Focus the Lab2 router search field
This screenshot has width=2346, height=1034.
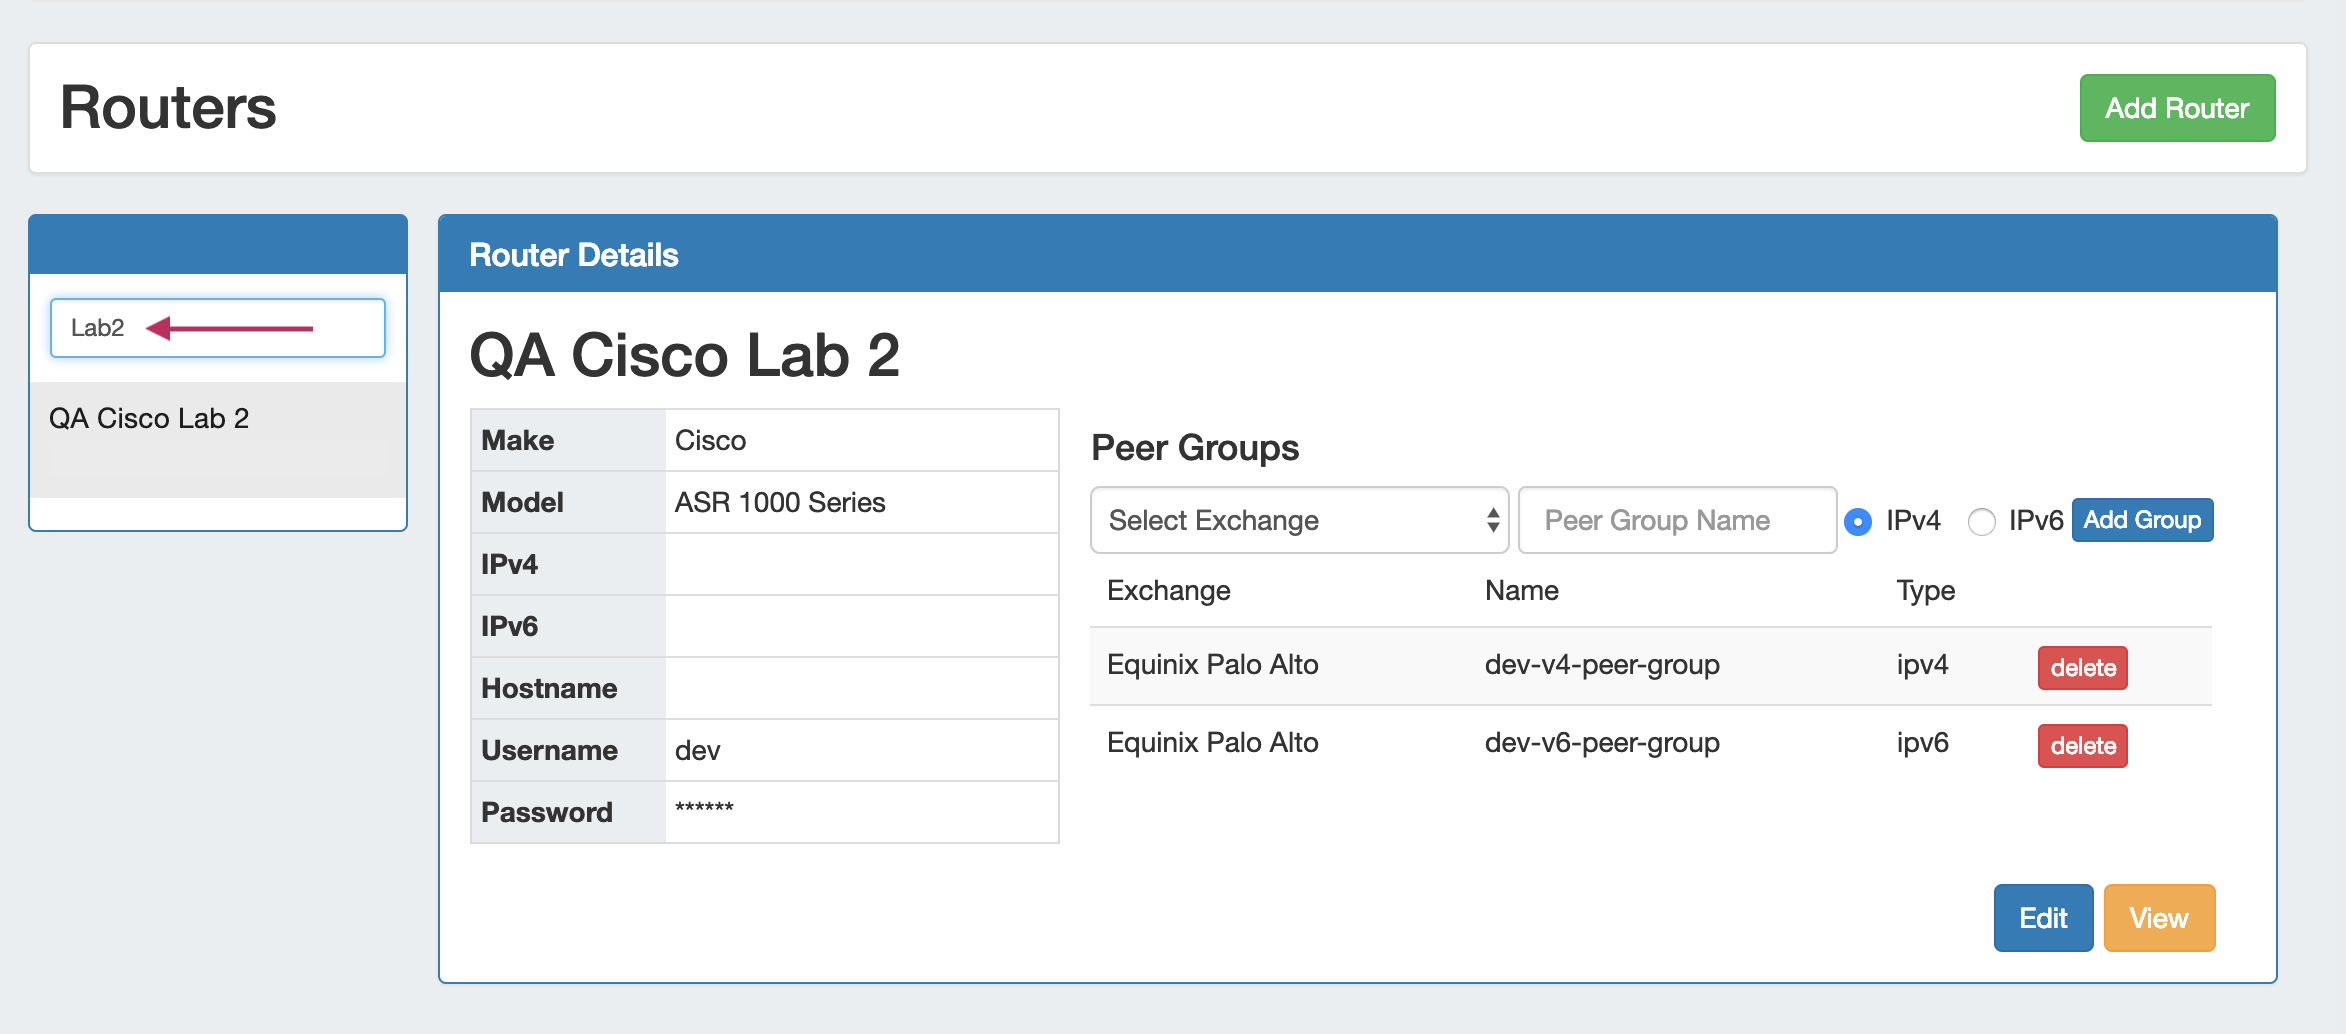coord(218,328)
